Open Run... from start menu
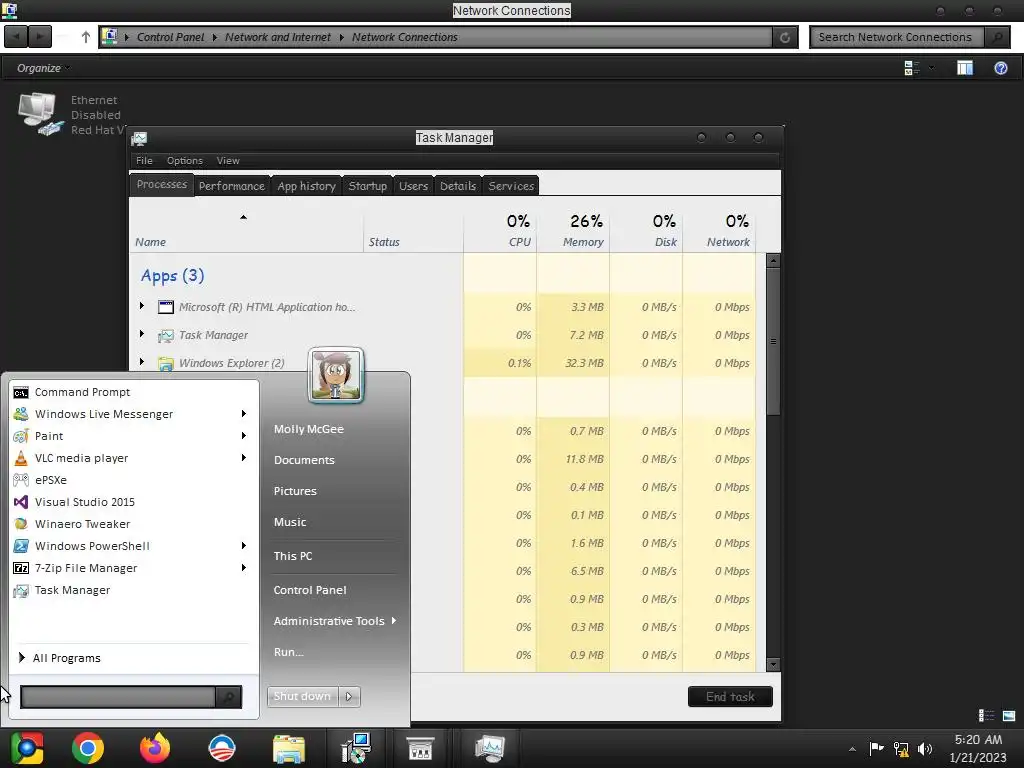 click(289, 652)
